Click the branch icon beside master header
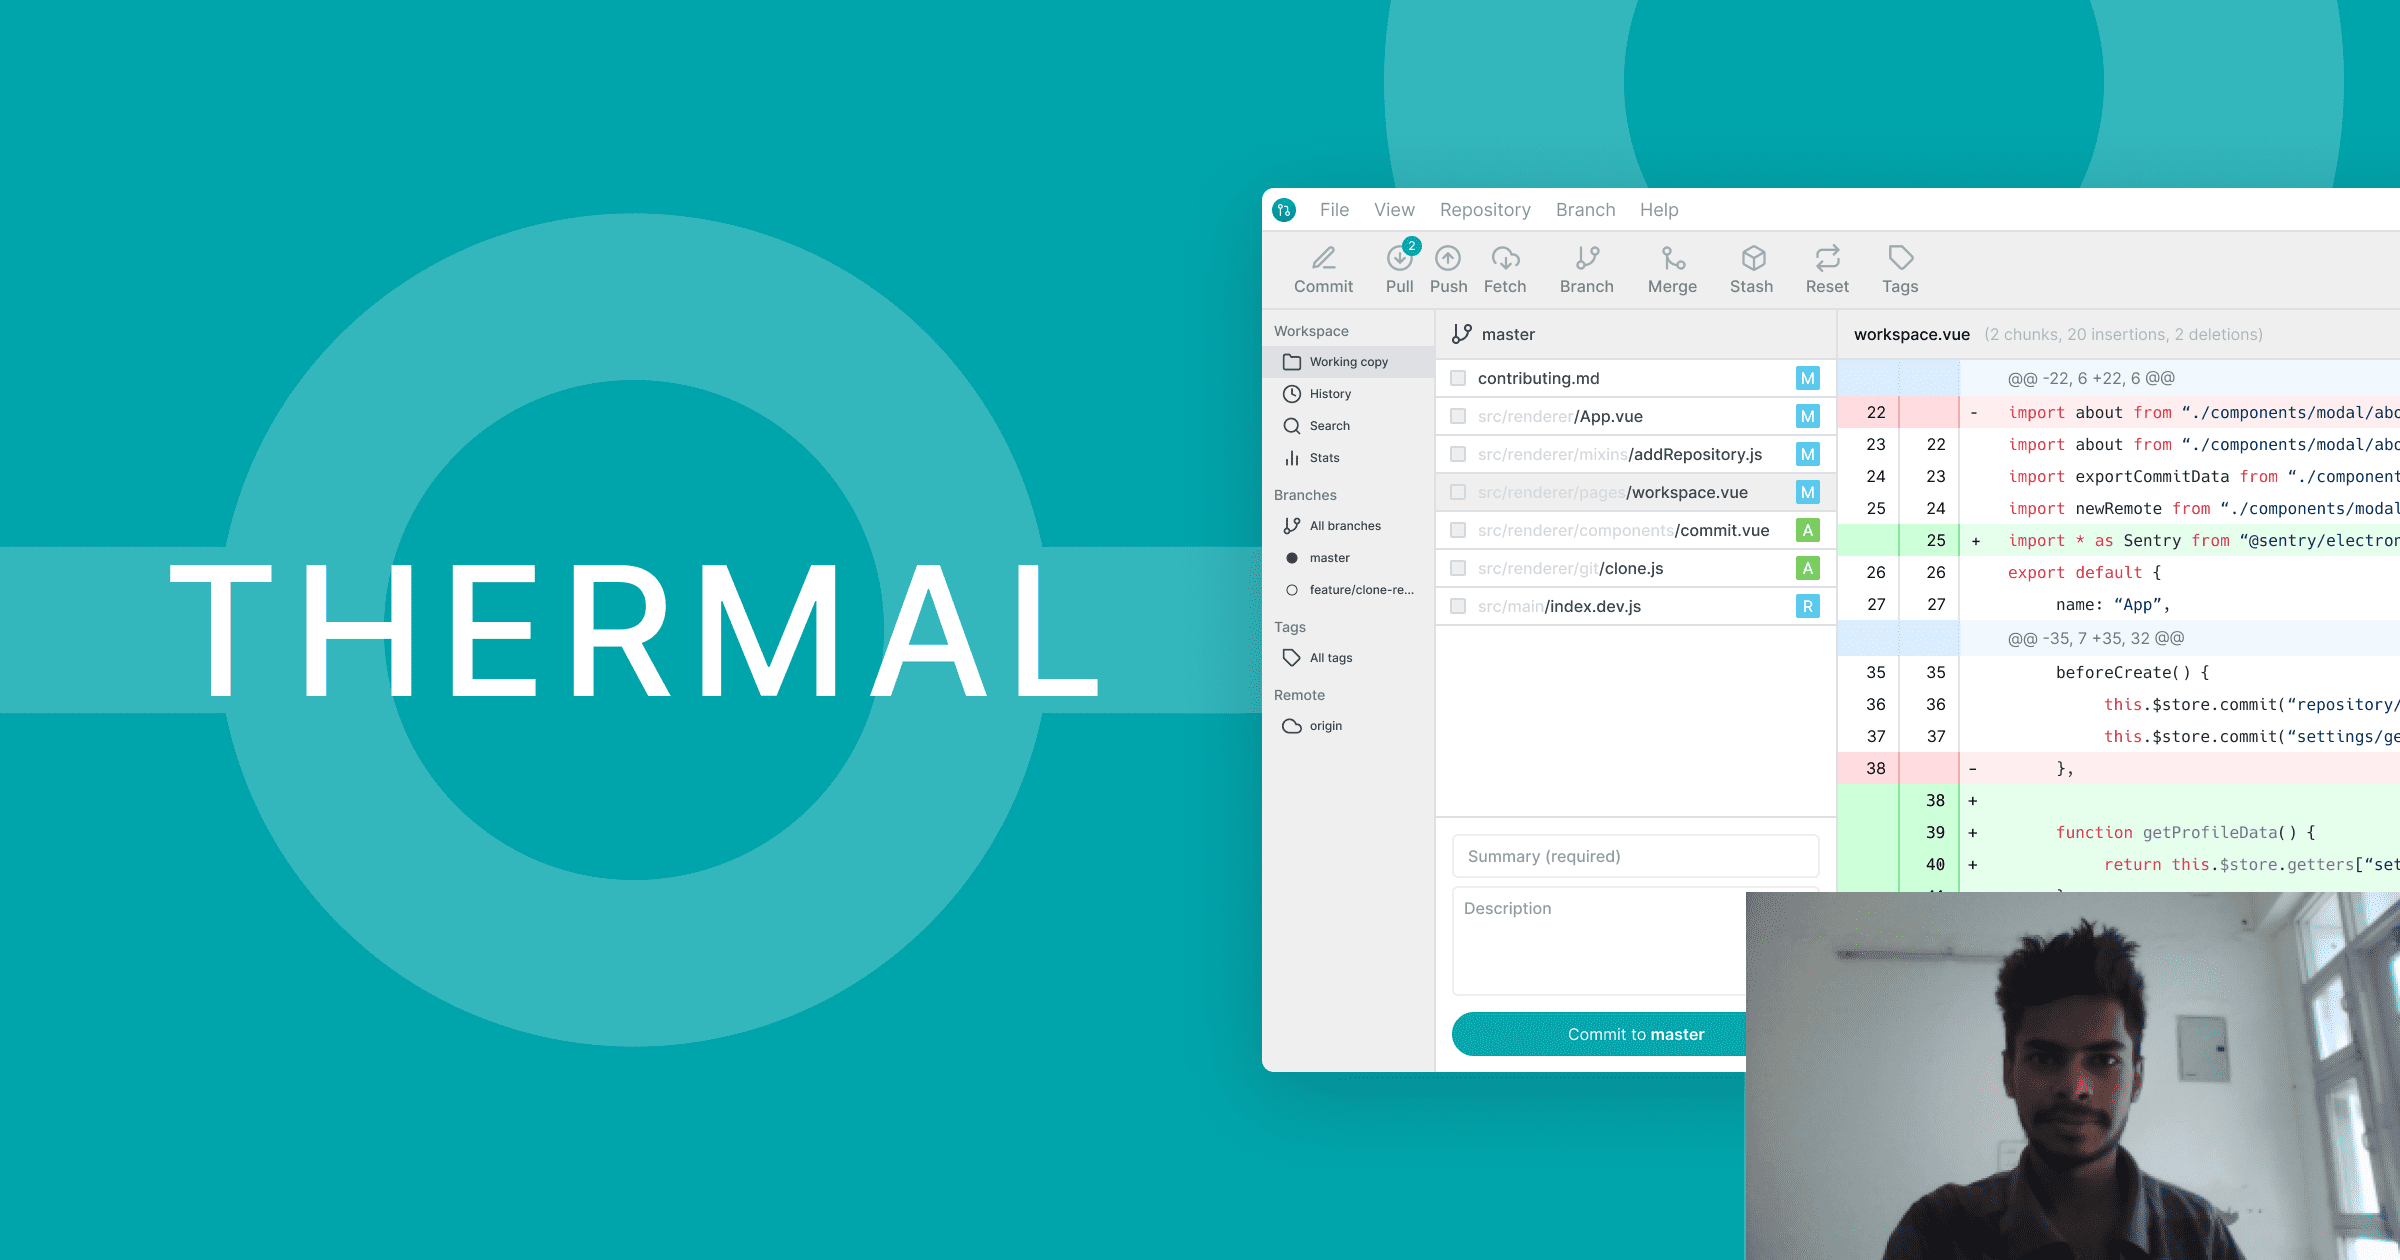The width and height of the screenshot is (2400, 1260). 1462,334
